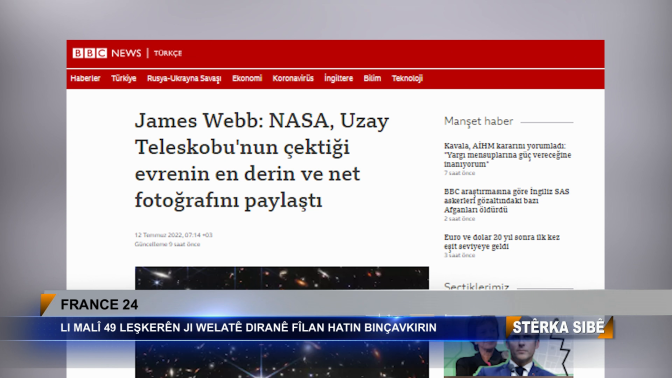Open the Koronavirüs section

pos(293,78)
